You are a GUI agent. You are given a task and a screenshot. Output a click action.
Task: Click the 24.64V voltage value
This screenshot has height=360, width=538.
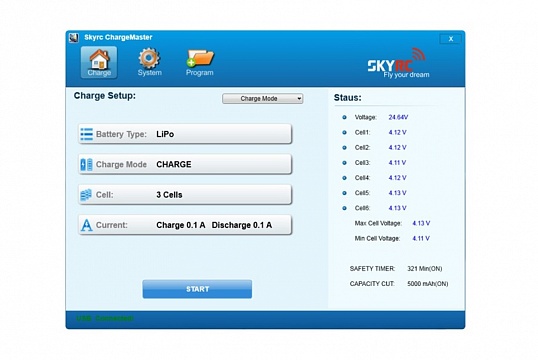pyautogui.click(x=398, y=117)
